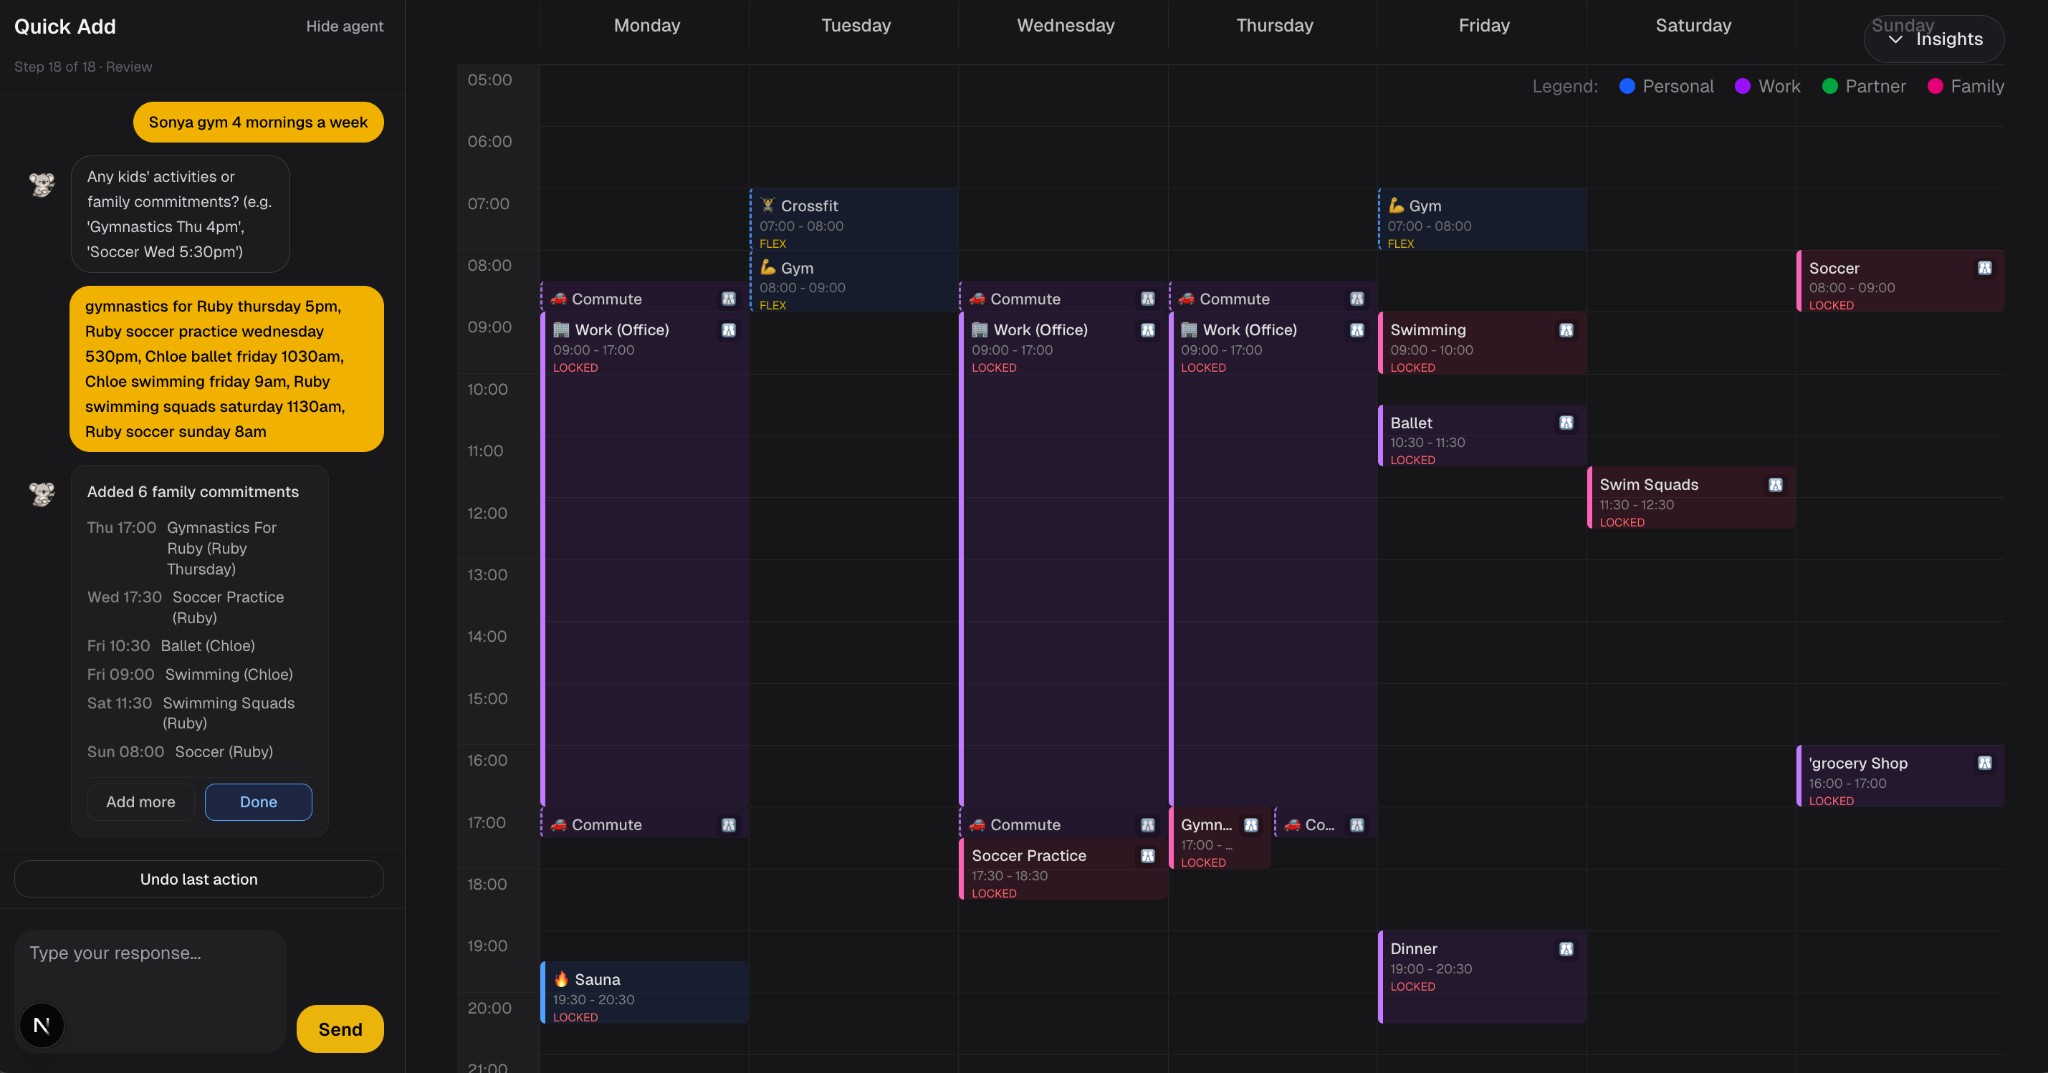The image size is (2048, 1073).
Task: Click the koala agent avatar beside the commitments summary
Action: (41, 495)
